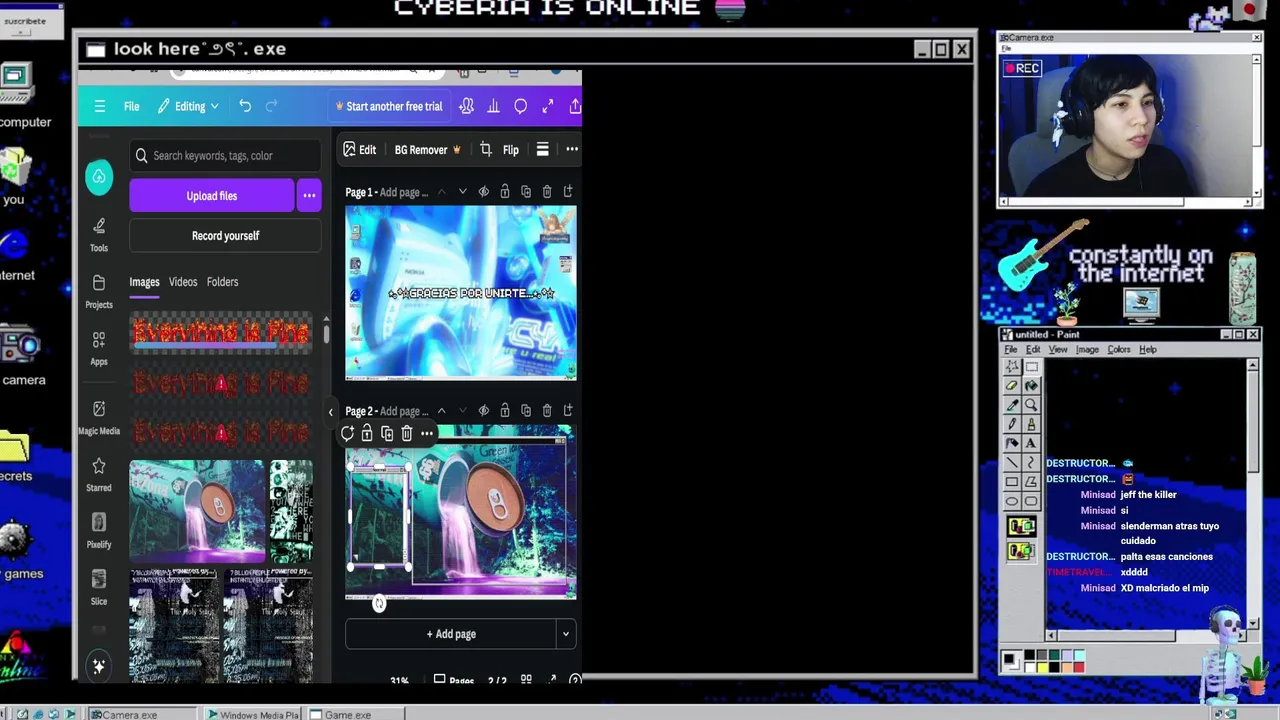Click the Record yourself button
Viewport: 1280px width, 720px height.
[x=225, y=236]
